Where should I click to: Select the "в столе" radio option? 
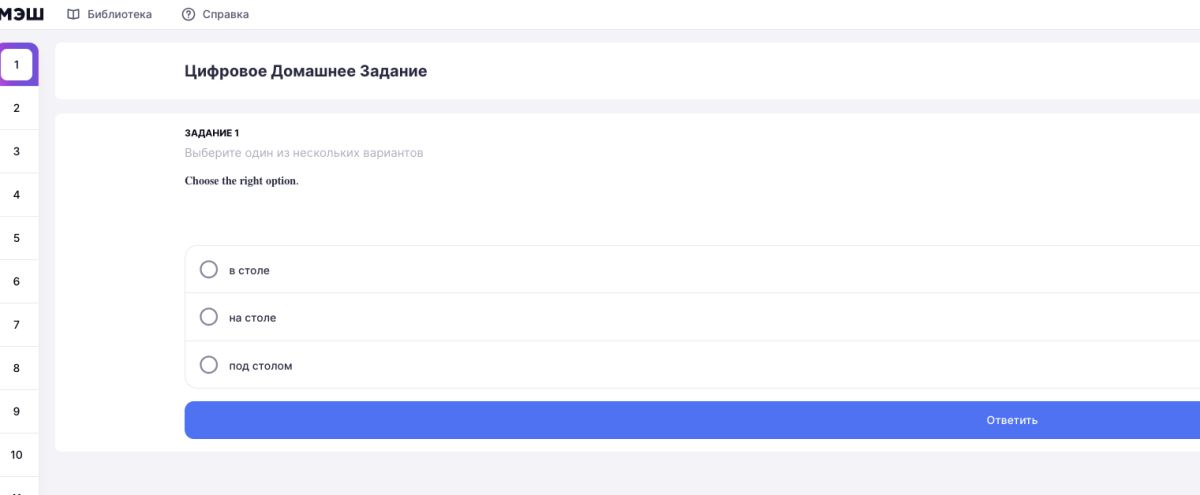(x=209, y=269)
